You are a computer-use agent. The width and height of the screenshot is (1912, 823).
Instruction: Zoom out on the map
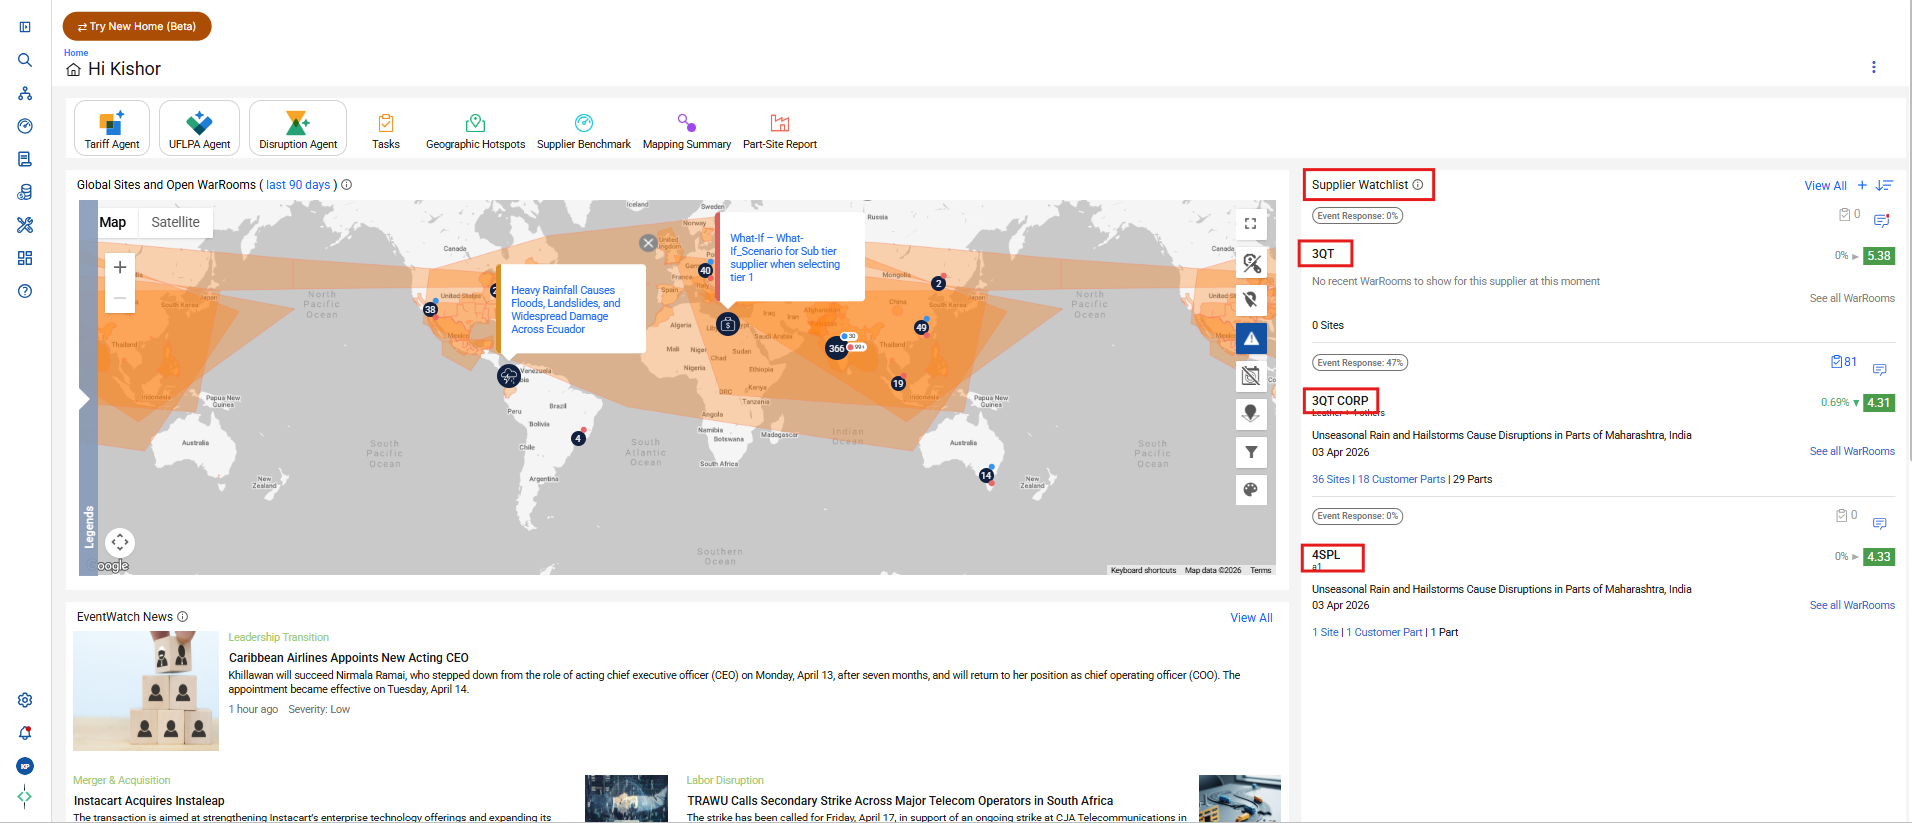pyautogui.click(x=120, y=298)
